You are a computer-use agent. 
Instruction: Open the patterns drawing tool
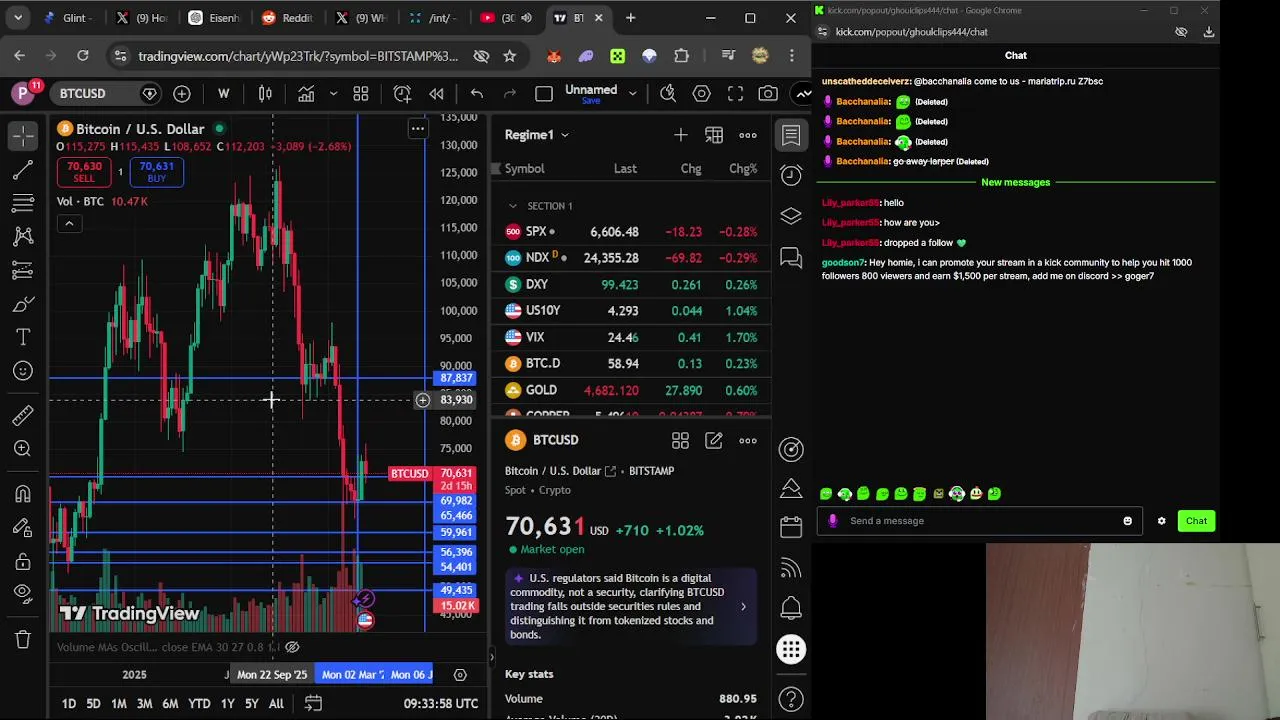point(23,236)
